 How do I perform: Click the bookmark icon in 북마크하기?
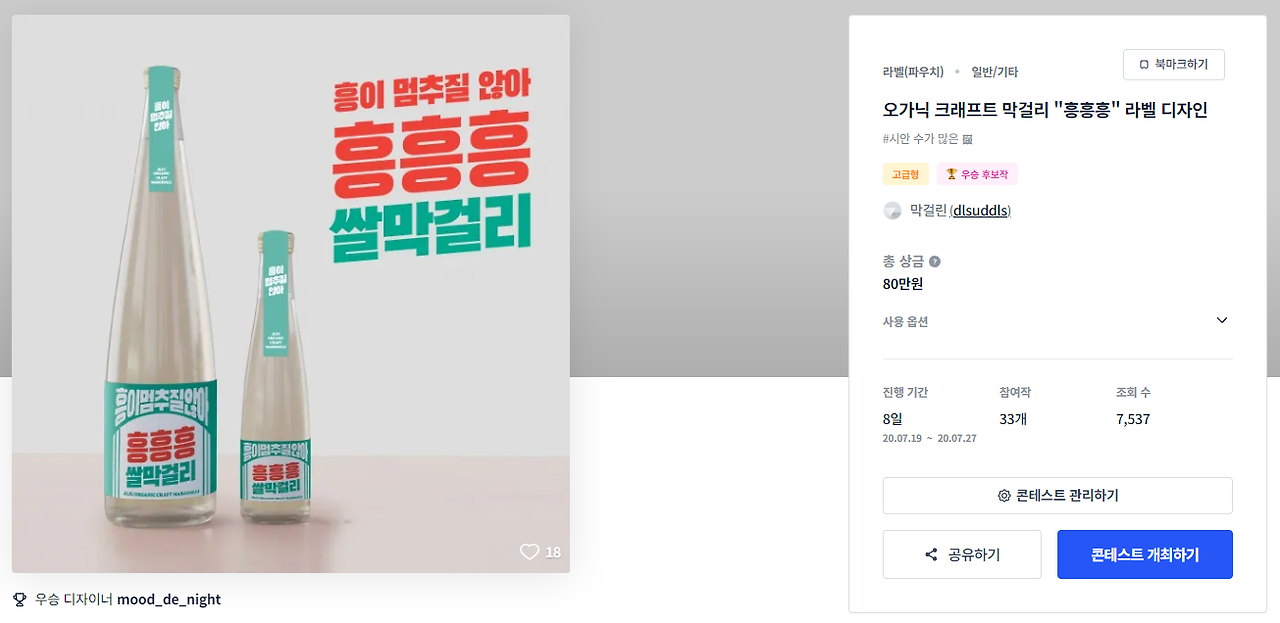(1144, 64)
